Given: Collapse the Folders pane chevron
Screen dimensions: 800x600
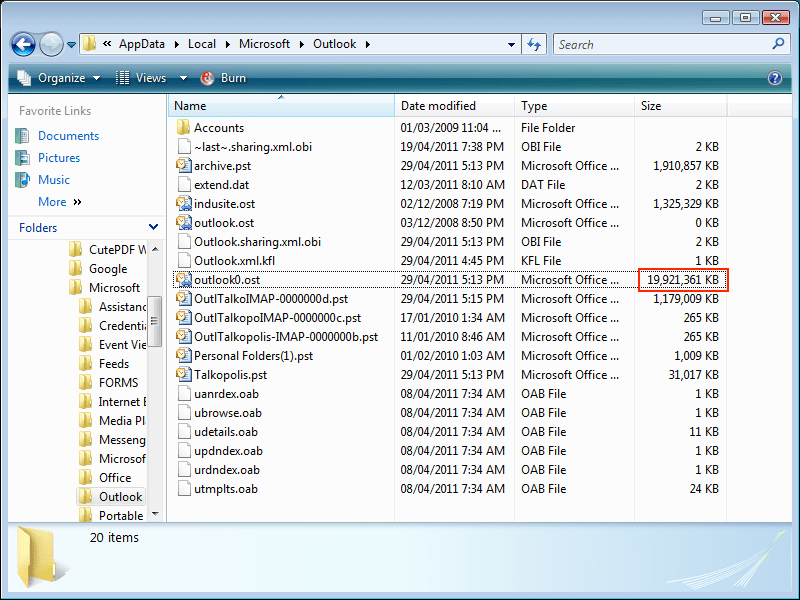Looking at the screenshot, I should coord(153,227).
